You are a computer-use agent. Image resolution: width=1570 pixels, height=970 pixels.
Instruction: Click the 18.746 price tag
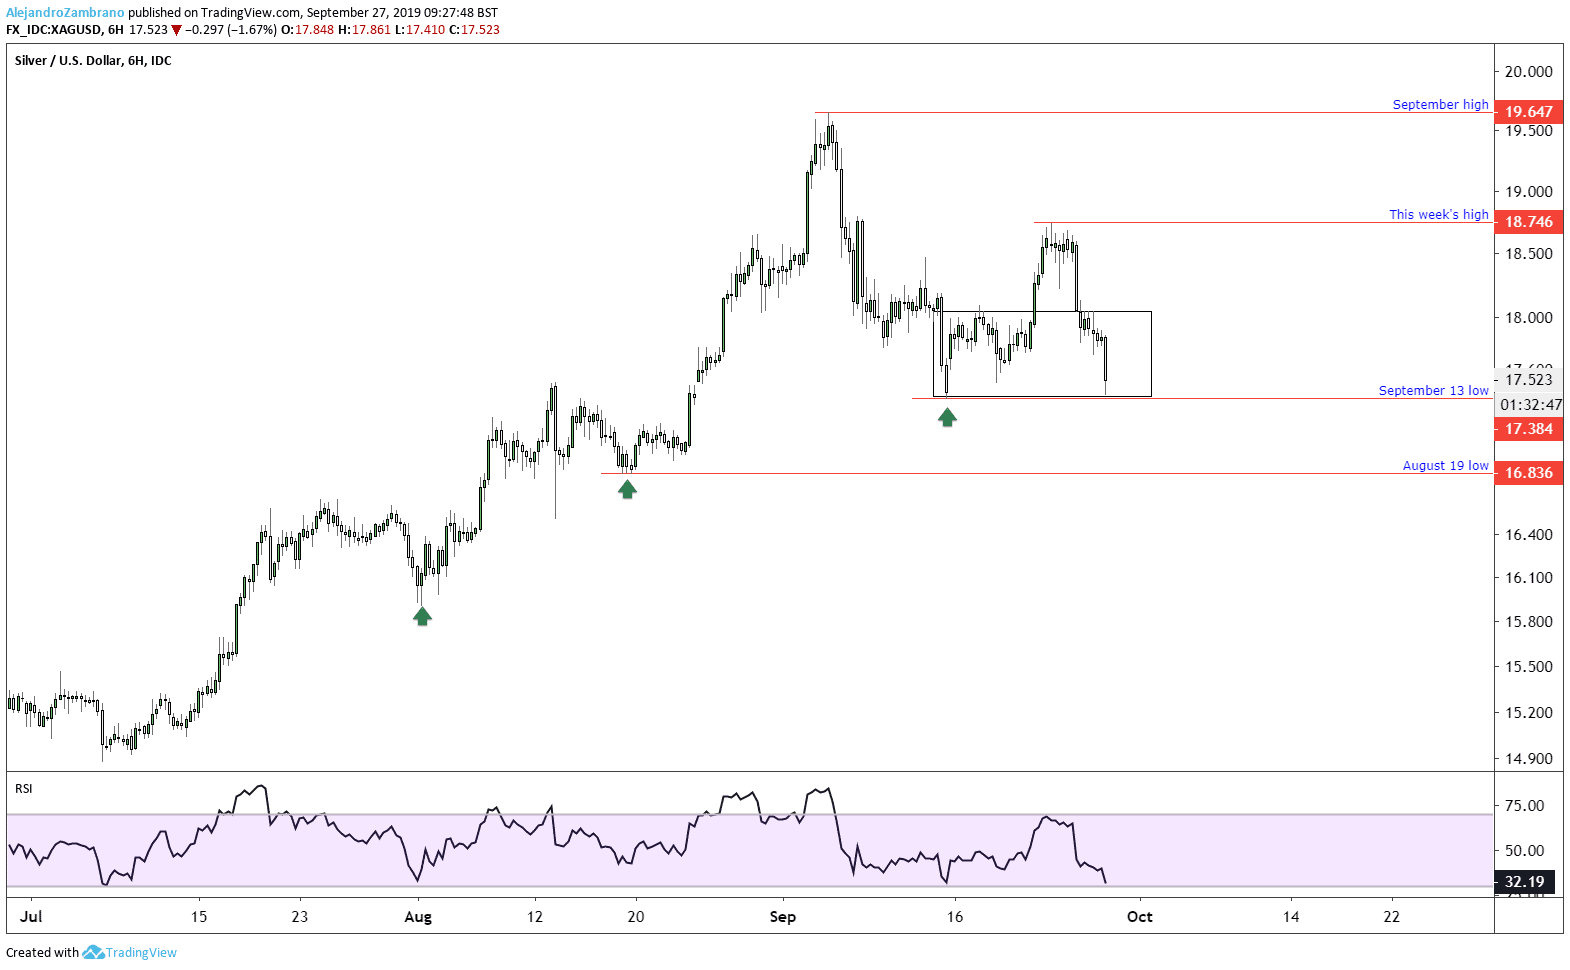[x=1529, y=222]
